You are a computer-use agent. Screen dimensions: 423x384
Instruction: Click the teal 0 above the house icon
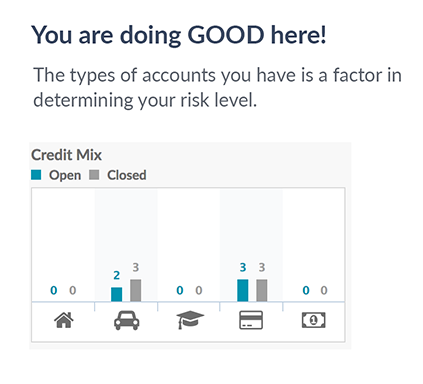pos(54,290)
